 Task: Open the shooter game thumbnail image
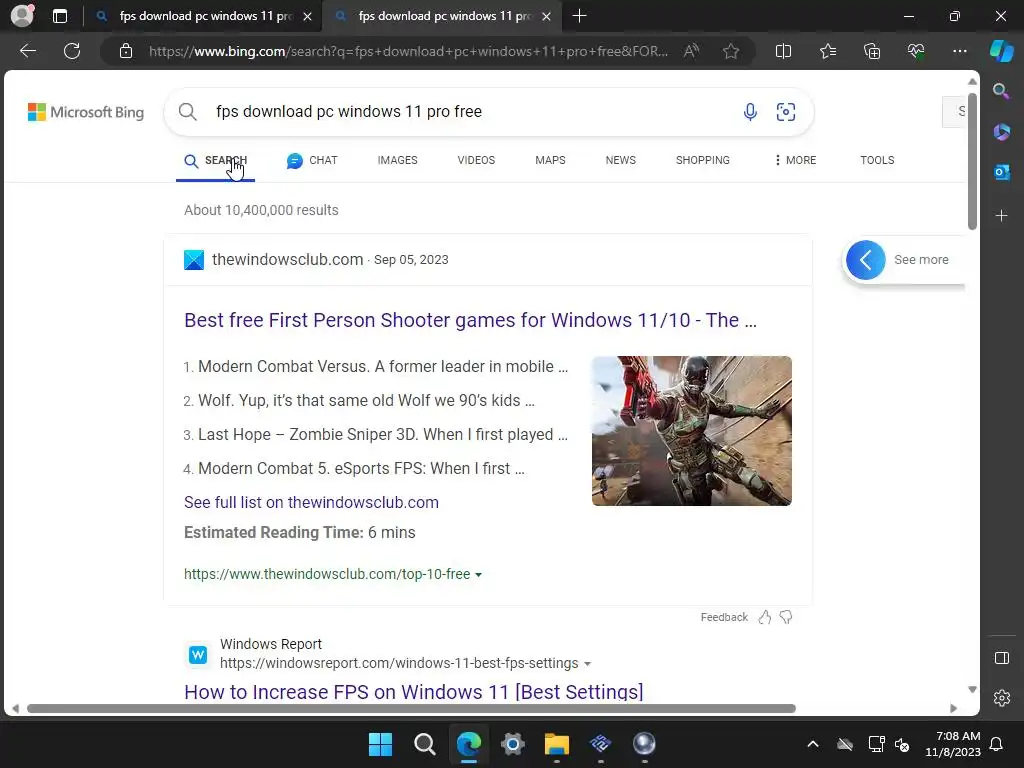coord(692,431)
